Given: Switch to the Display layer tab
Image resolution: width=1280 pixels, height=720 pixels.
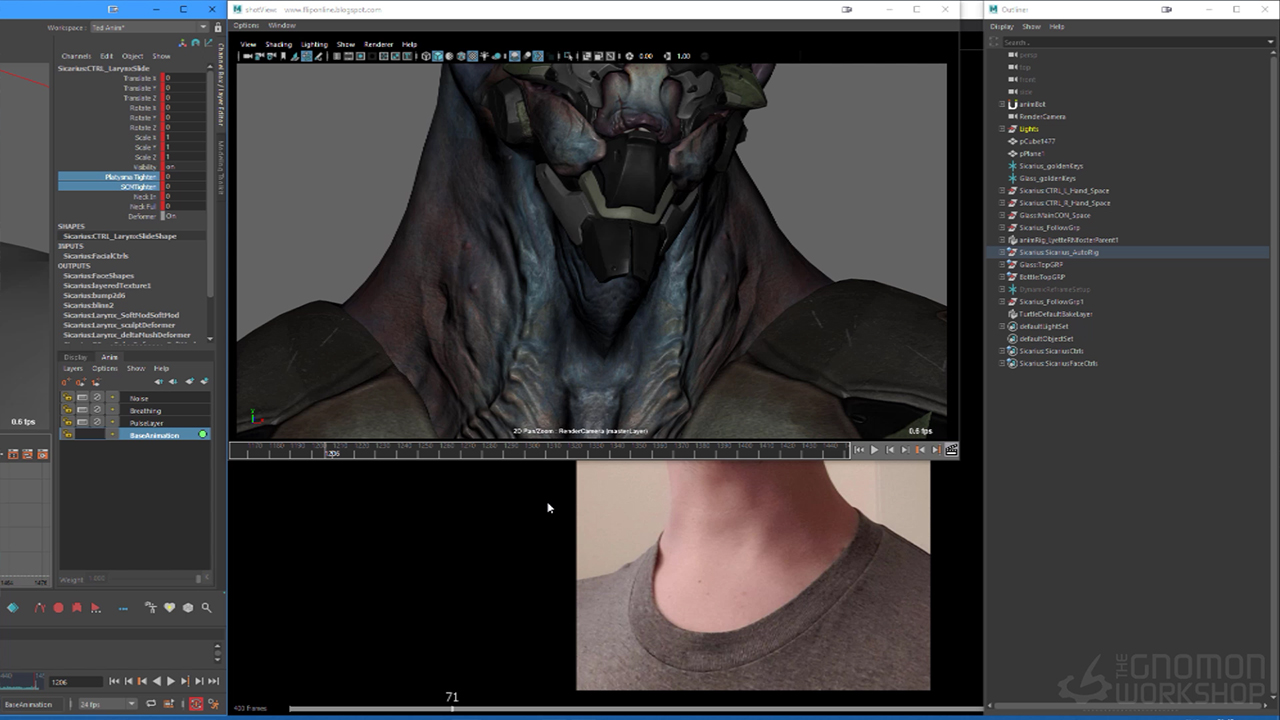Looking at the screenshot, I should (76, 357).
